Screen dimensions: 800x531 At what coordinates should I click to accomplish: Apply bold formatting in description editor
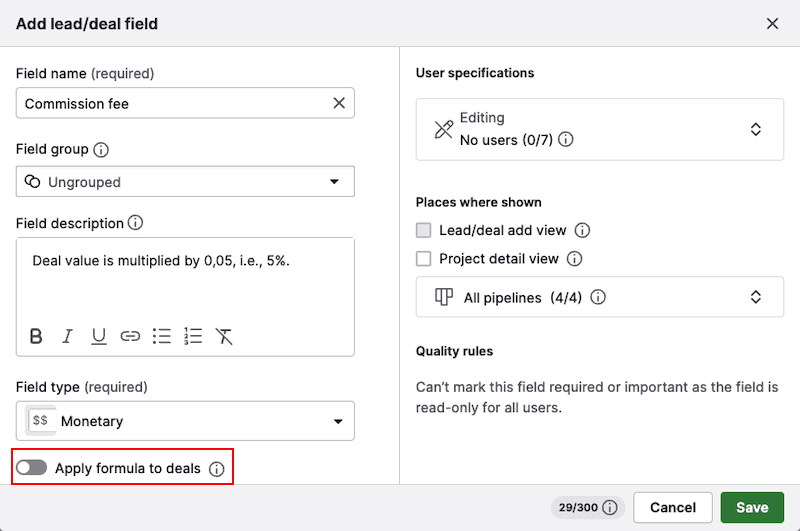pyautogui.click(x=36, y=336)
